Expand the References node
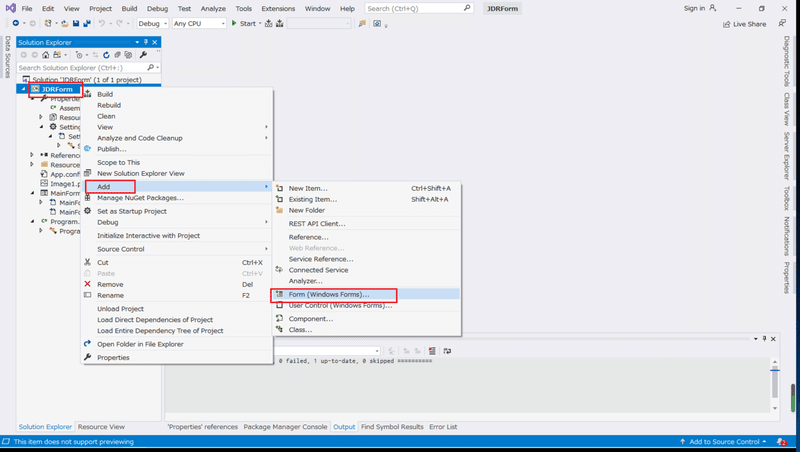This screenshot has width=800, height=452. (x=32, y=155)
